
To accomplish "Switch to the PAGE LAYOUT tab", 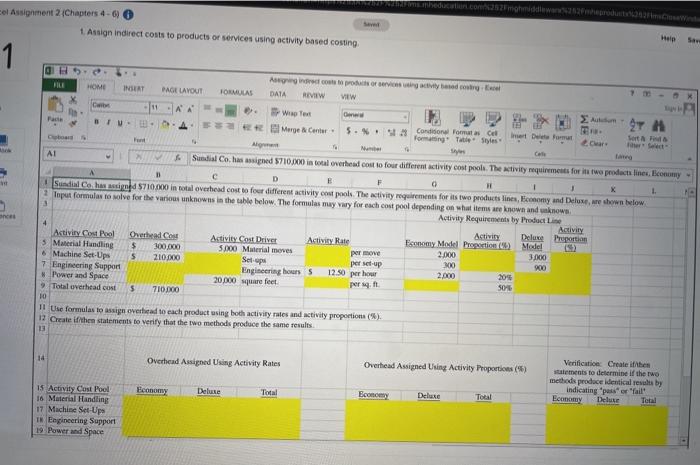I will tap(182, 90).
